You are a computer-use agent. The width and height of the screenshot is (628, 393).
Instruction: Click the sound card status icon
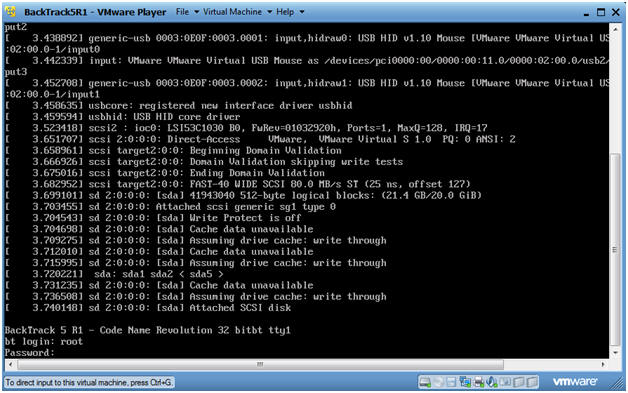pos(492,382)
